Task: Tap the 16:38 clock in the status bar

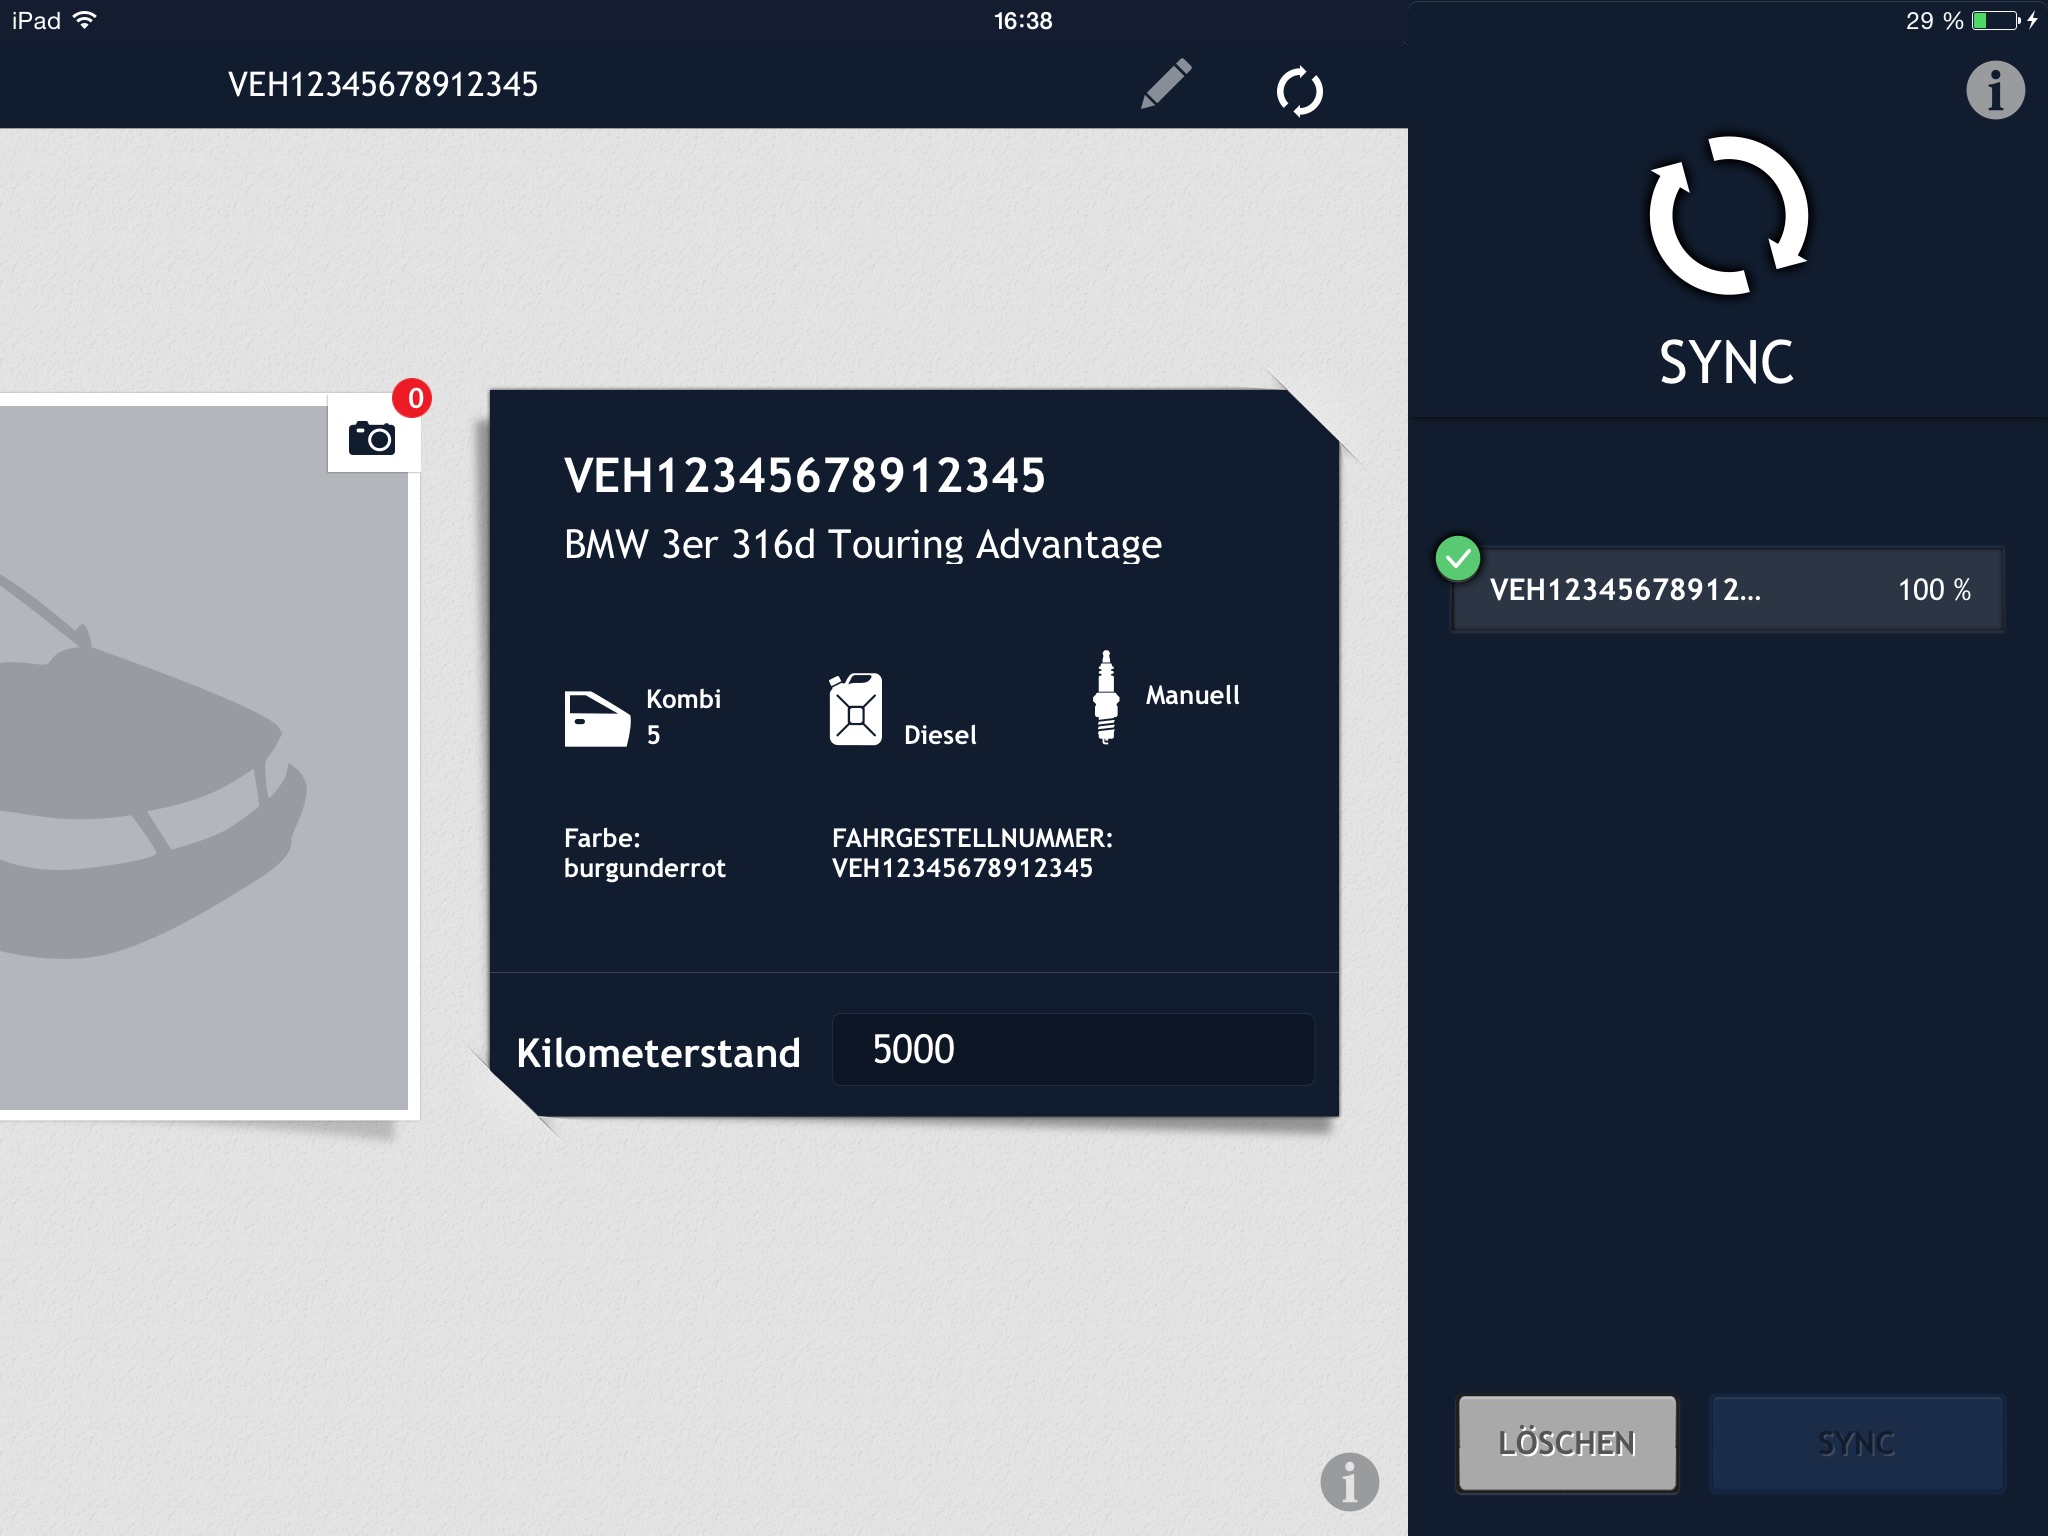Action: 1023,21
